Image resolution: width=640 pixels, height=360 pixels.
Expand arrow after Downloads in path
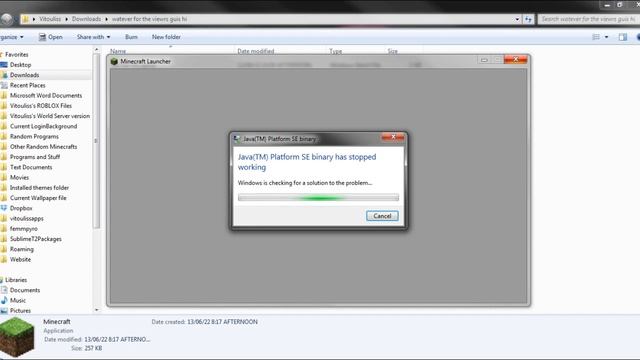click(107, 19)
